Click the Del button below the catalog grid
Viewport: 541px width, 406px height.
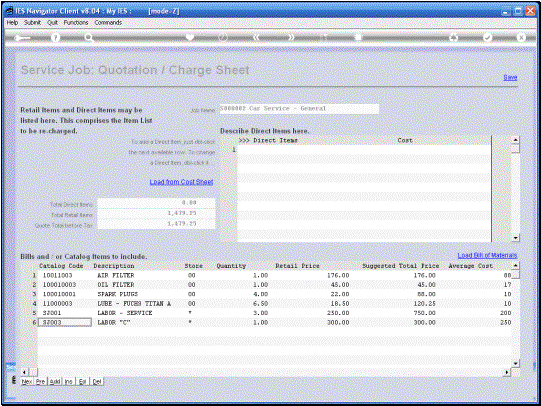97,382
